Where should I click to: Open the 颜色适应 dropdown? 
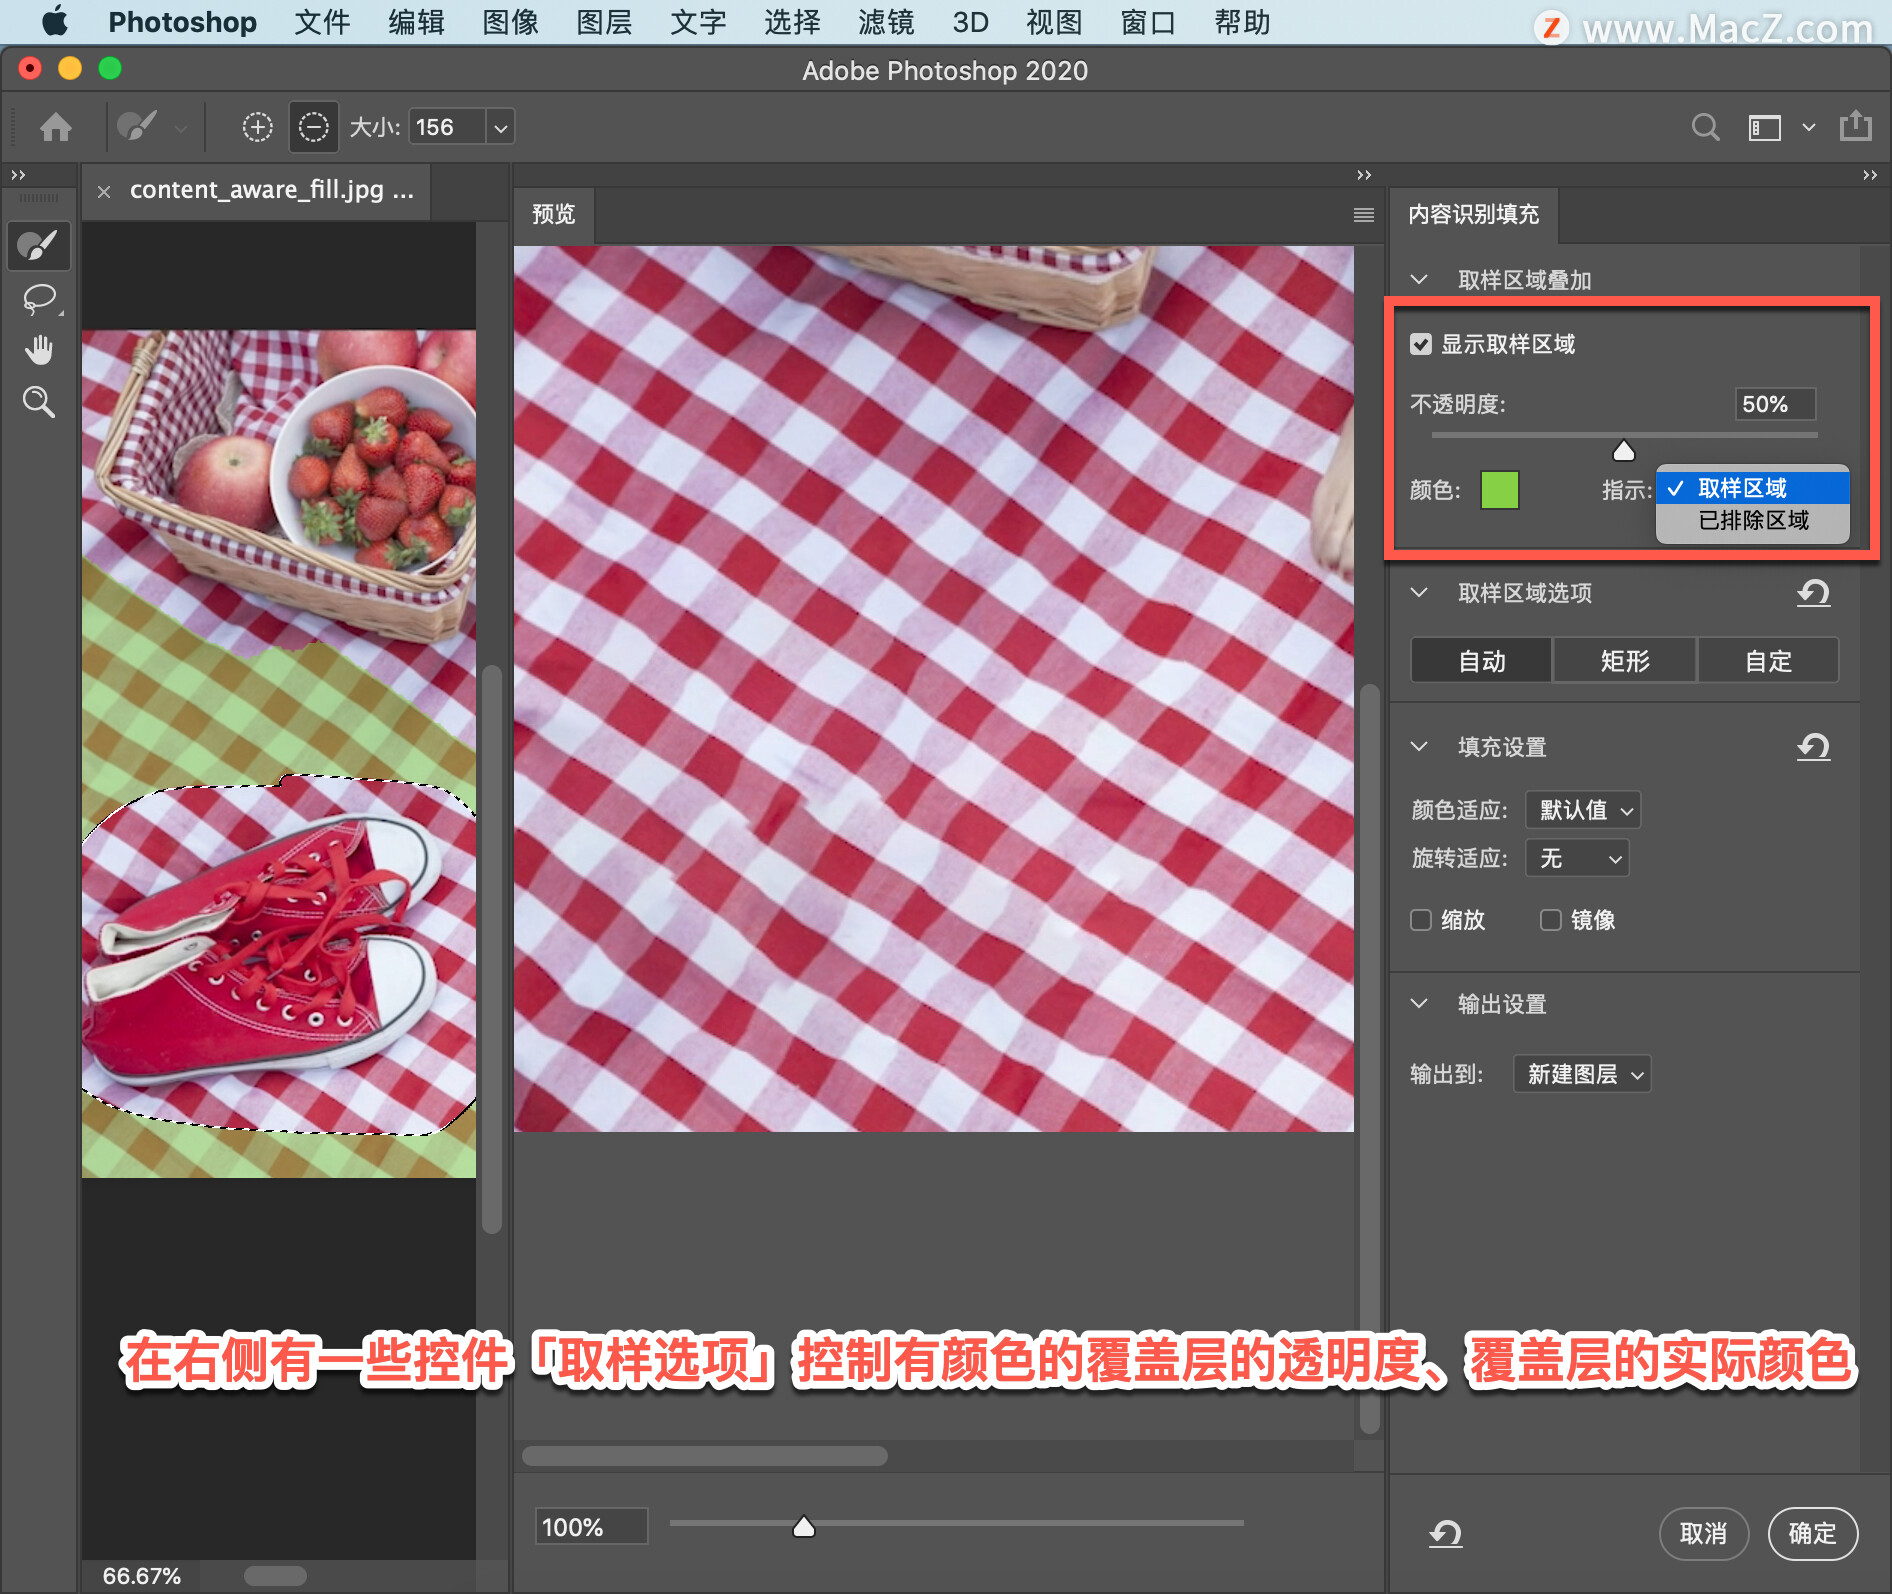point(1583,810)
